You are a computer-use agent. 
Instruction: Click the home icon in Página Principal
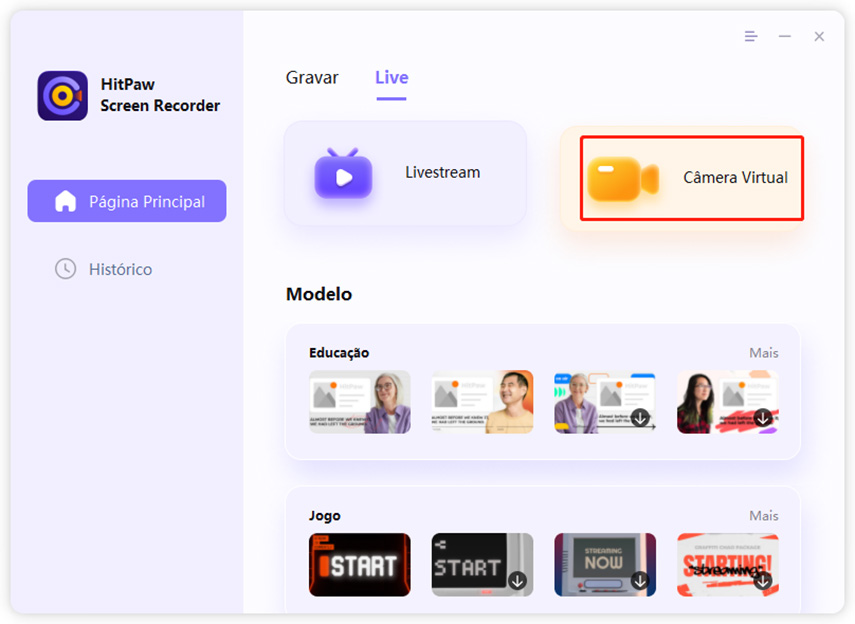66,201
